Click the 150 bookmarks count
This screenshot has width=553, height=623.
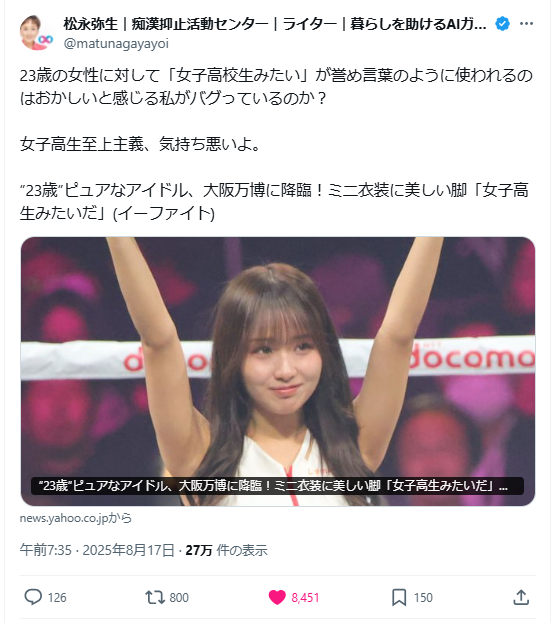423,598
